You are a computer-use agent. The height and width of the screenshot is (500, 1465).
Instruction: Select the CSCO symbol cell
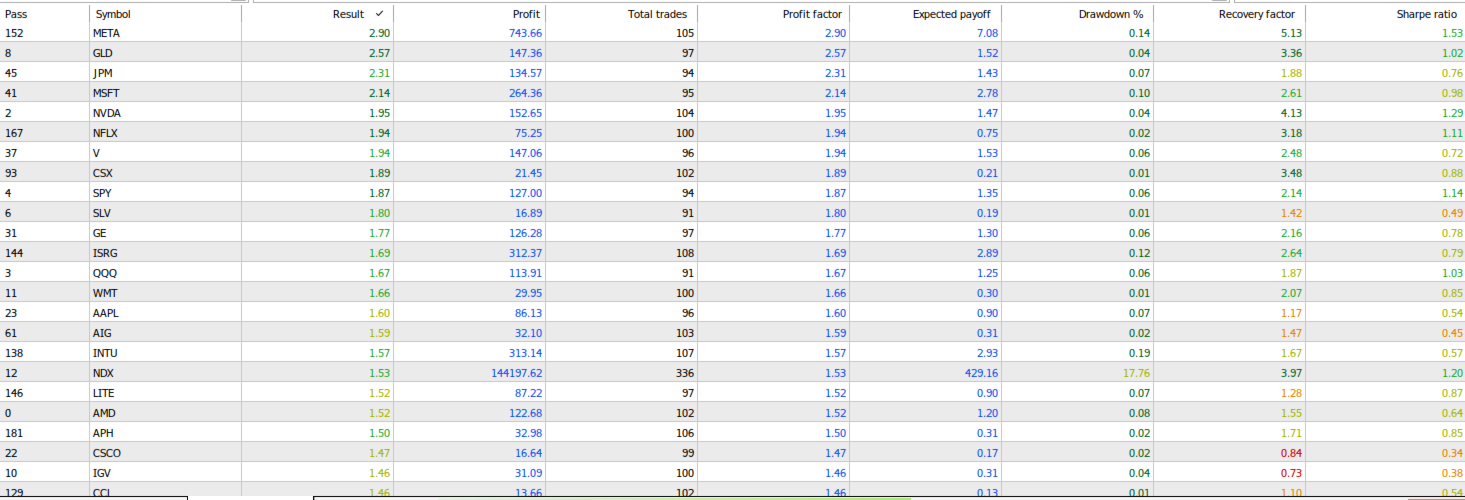click(x=165, y=453)
